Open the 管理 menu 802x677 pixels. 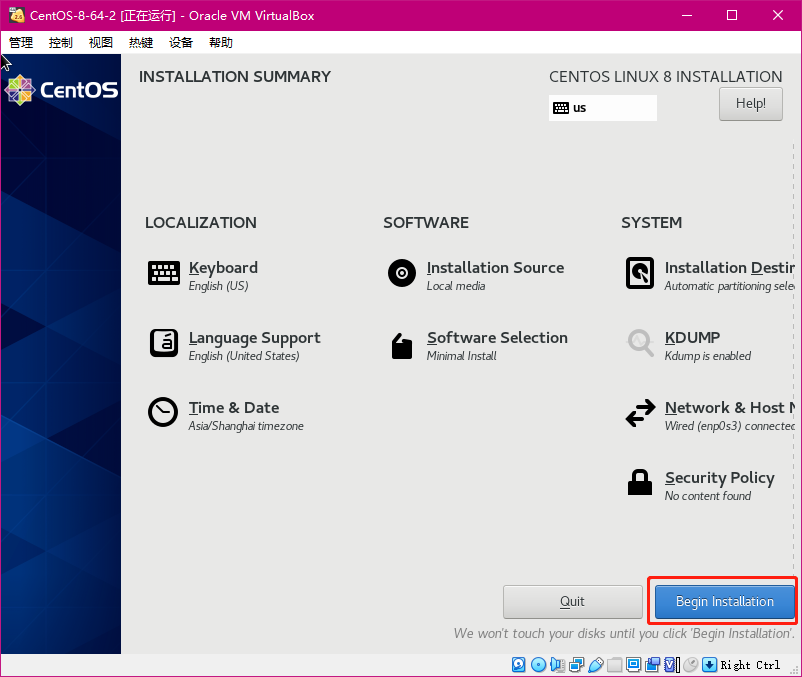[x=21, y=42]
